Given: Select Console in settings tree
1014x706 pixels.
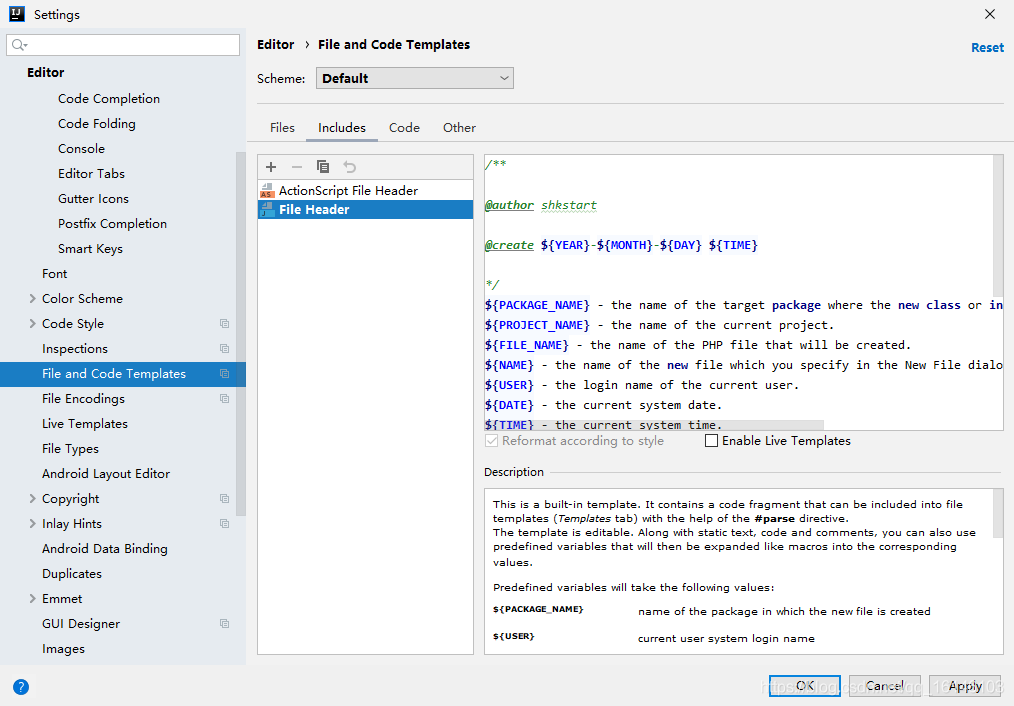Looking at the screenshot, I should pos(81,149).
